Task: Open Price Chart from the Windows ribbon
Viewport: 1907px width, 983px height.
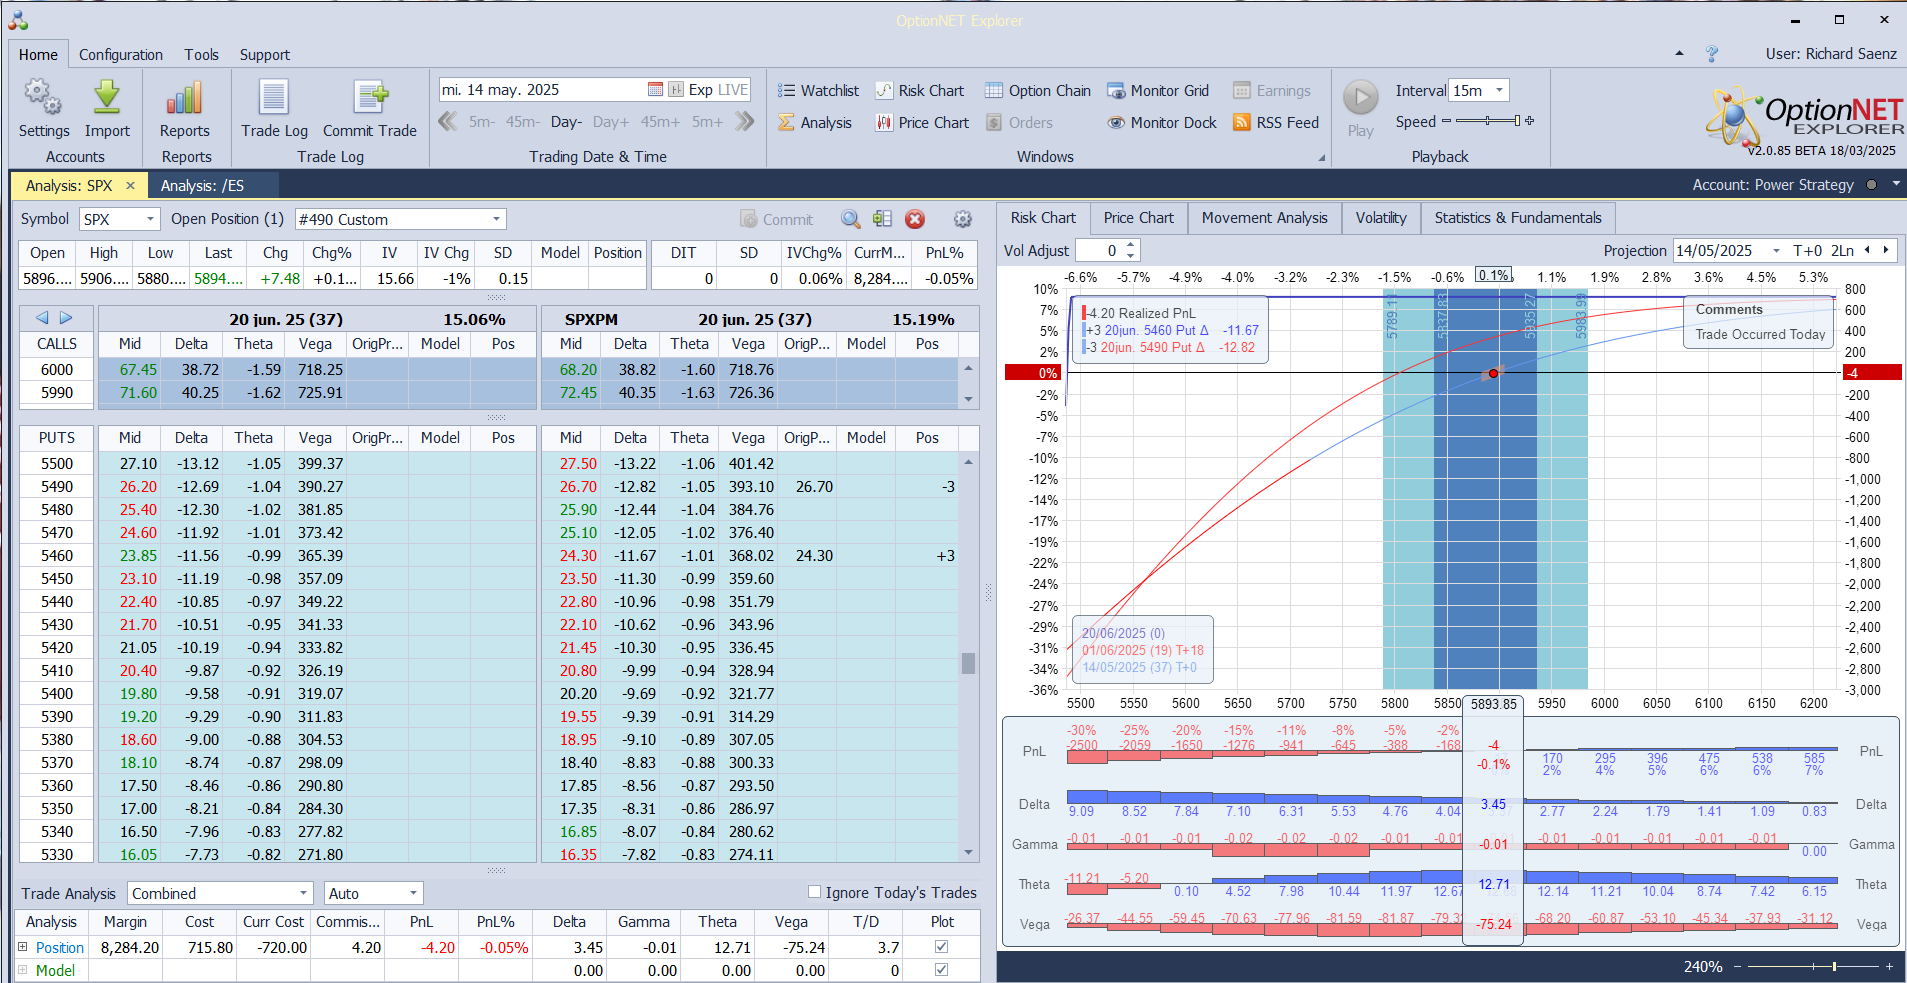Action: point(922,123)
